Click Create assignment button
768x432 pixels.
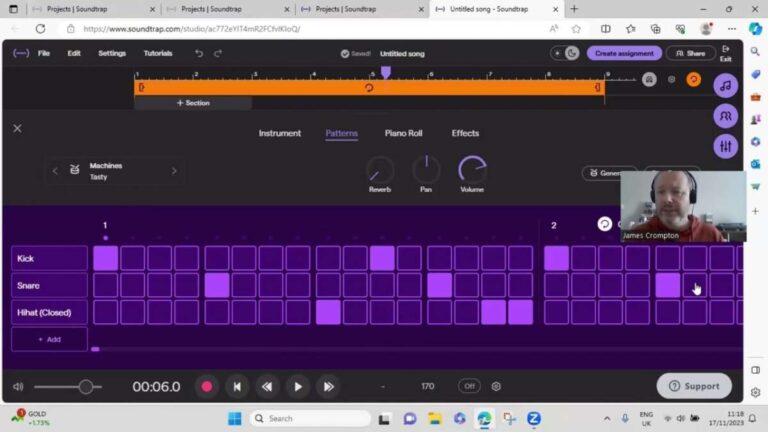click(624, 53)
